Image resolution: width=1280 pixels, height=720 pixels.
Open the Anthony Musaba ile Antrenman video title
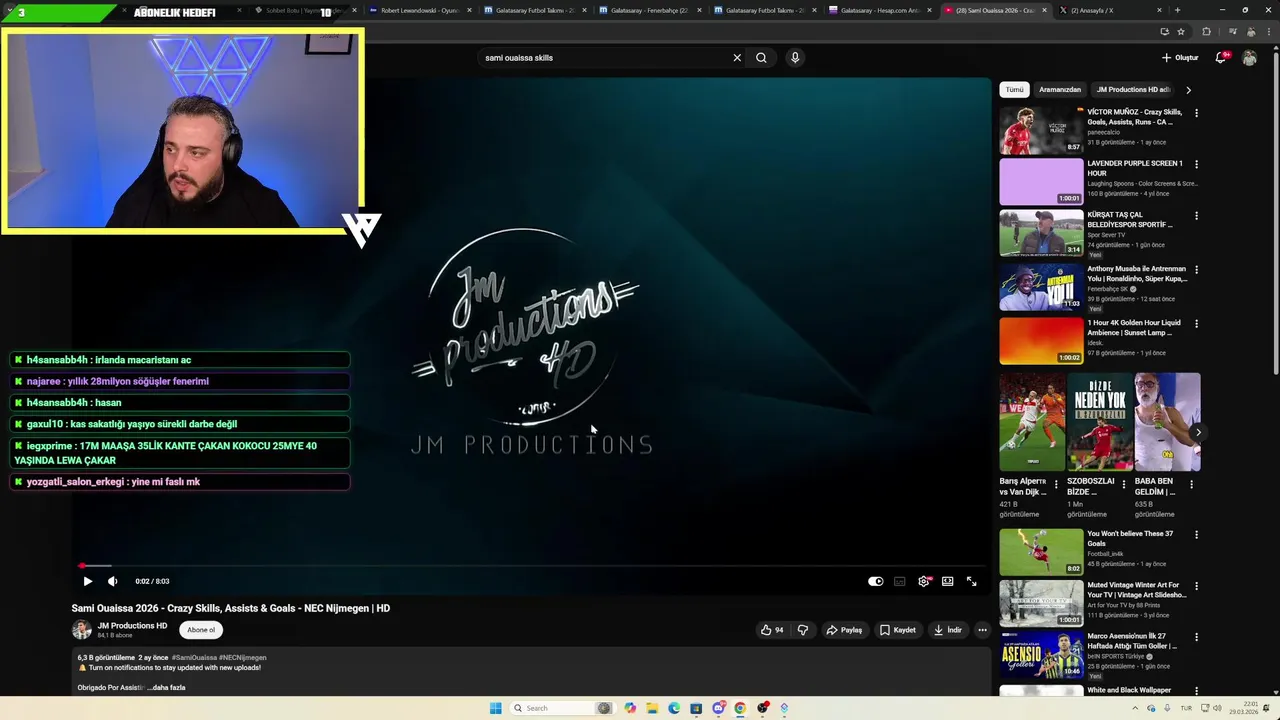[x=1136, y=273]
